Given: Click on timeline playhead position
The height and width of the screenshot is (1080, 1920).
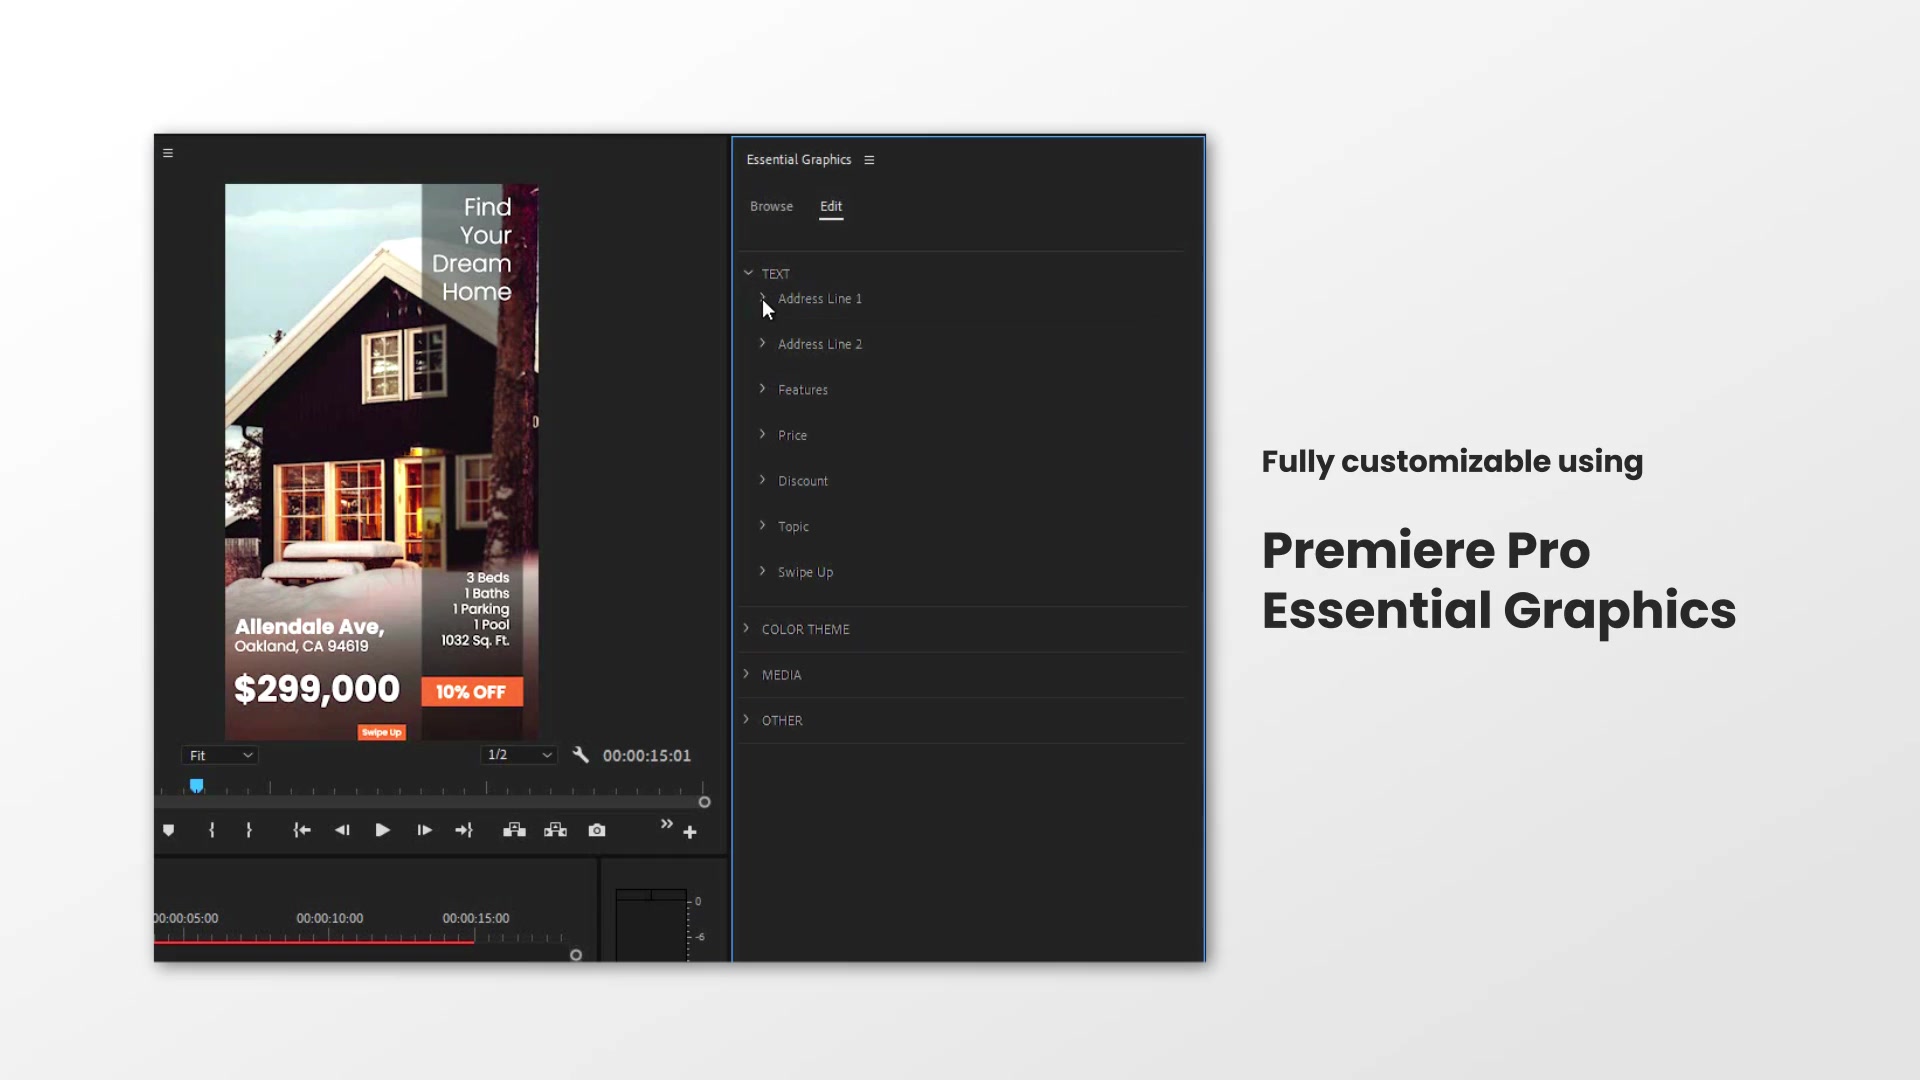Looking at the screenshot, I should (x=196, y=785).
